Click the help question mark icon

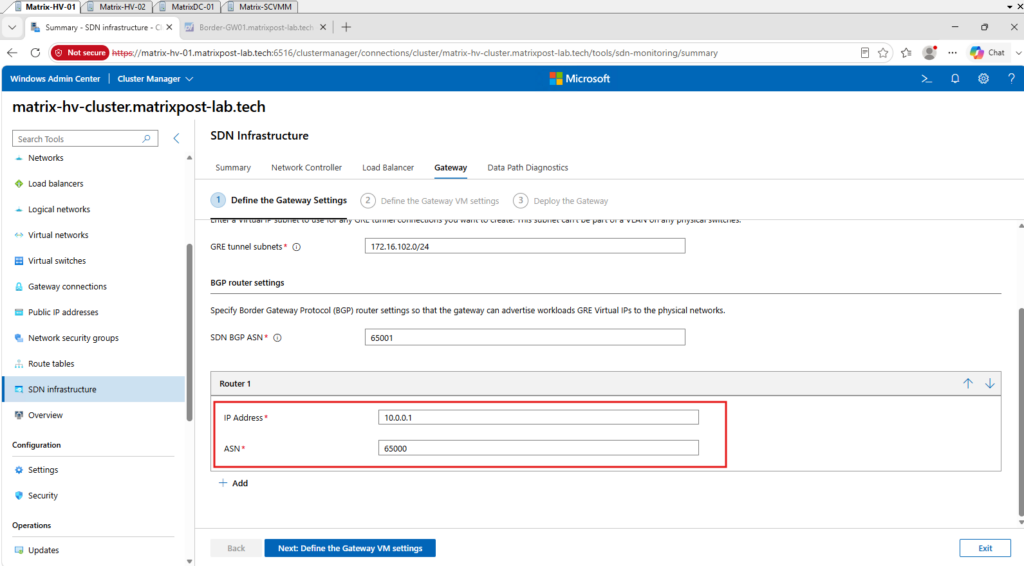pos(1011,79)
